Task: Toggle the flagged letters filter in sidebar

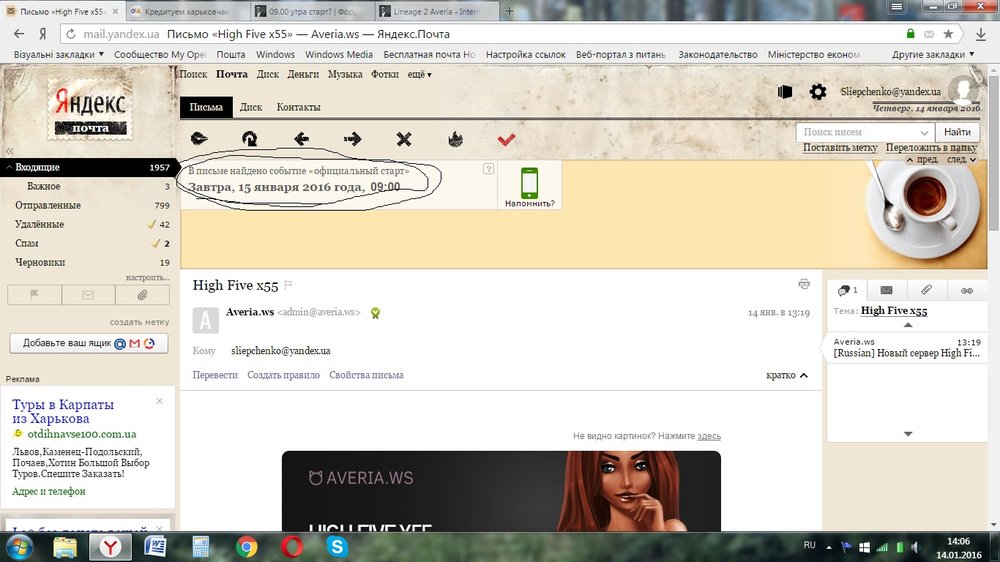Action: (34, 295)
